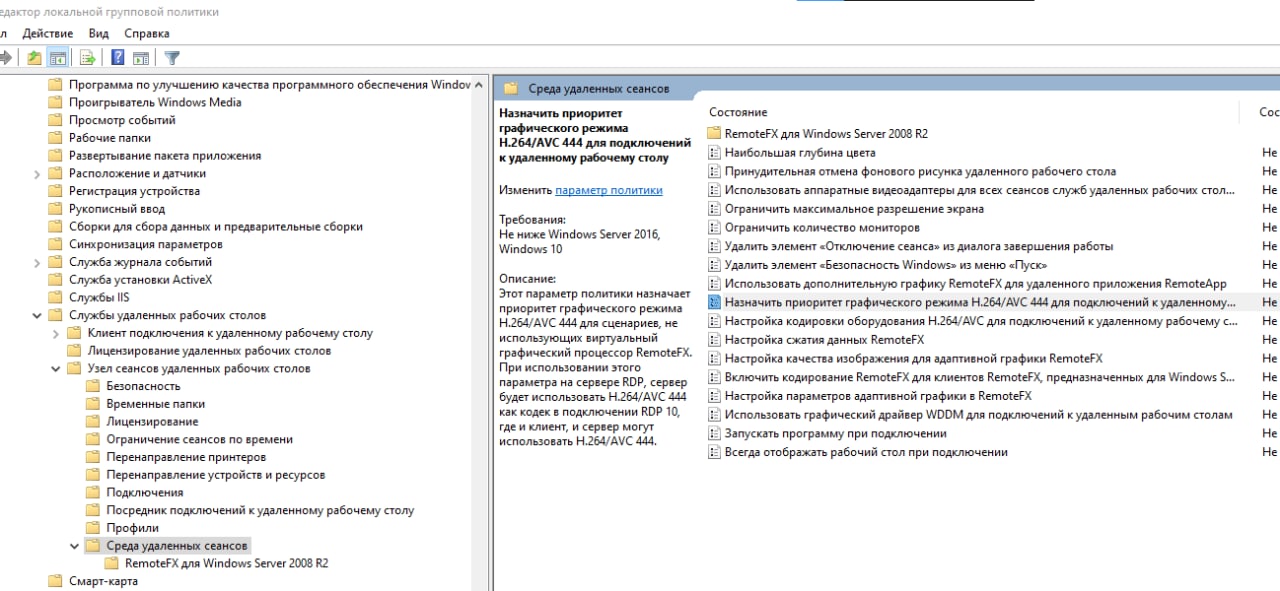Click the Export list toolbar icon
This screenshot has width=1280, height=591.
click(x=88, y=57)
